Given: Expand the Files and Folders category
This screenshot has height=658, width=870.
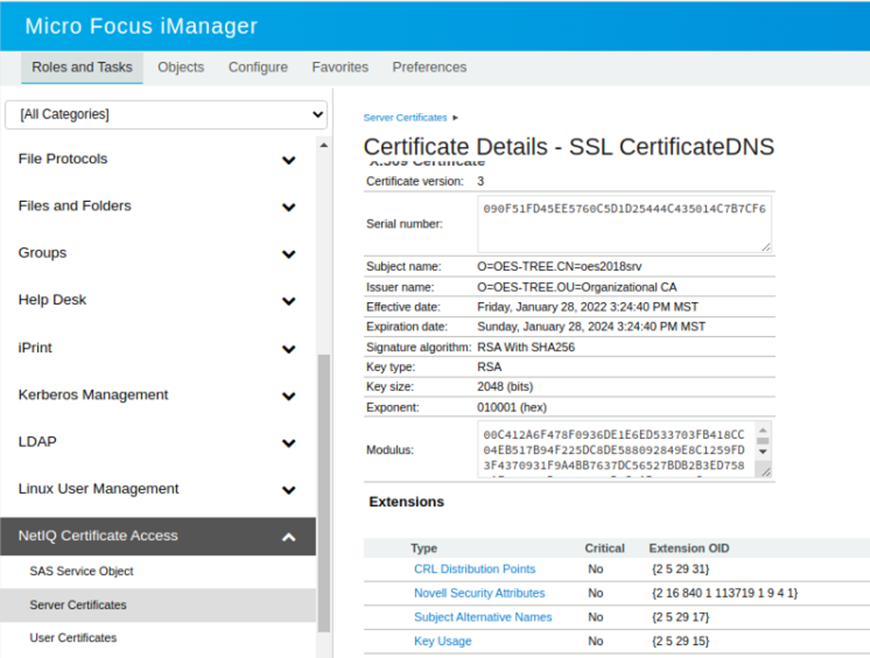Looking at the screenshot, I should [x=288, y=207].
